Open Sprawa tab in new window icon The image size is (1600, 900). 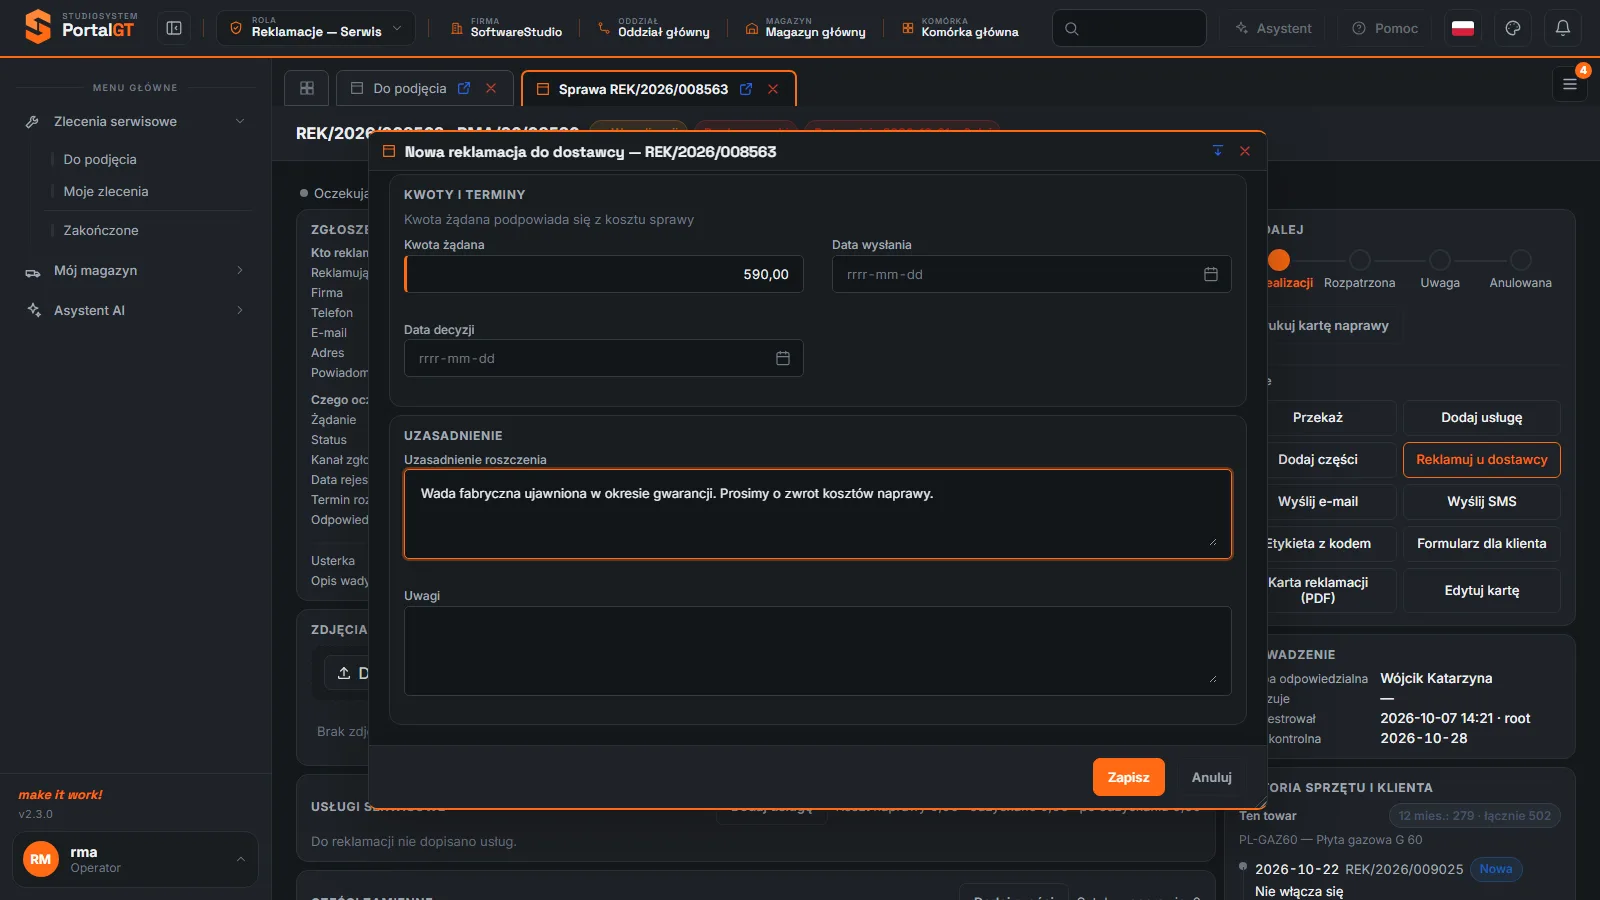(746, 89)
